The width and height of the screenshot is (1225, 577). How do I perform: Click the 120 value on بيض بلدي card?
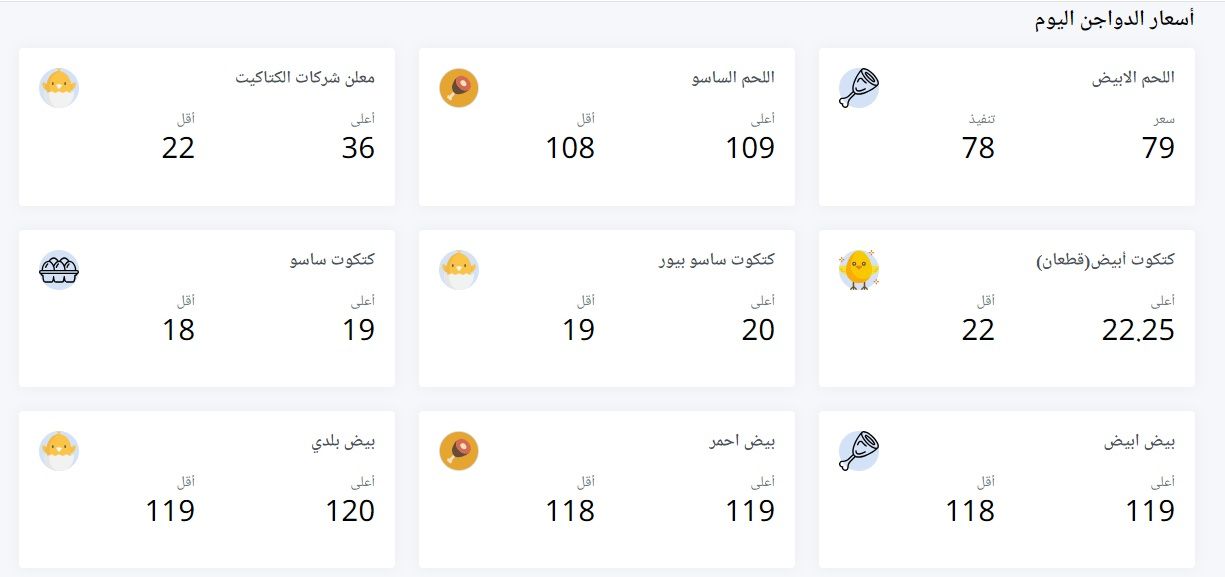point(348,510)
